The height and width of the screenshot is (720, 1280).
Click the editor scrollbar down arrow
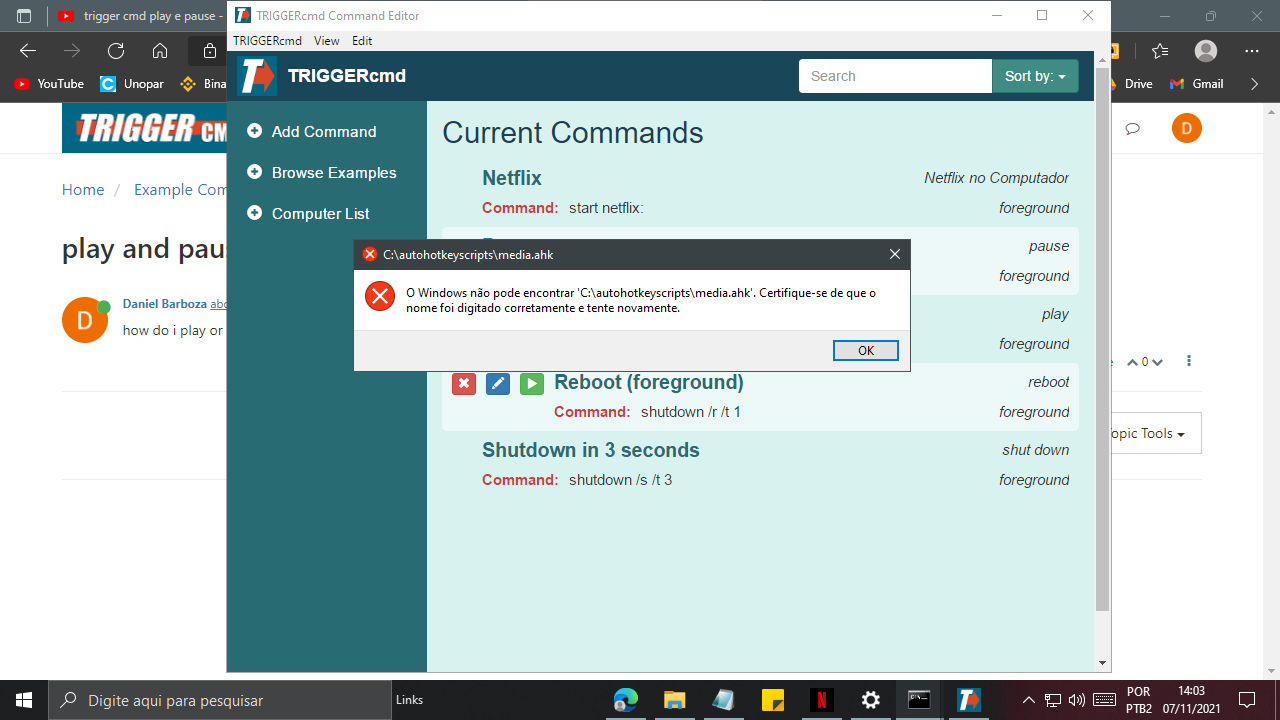click(1103, 663)
